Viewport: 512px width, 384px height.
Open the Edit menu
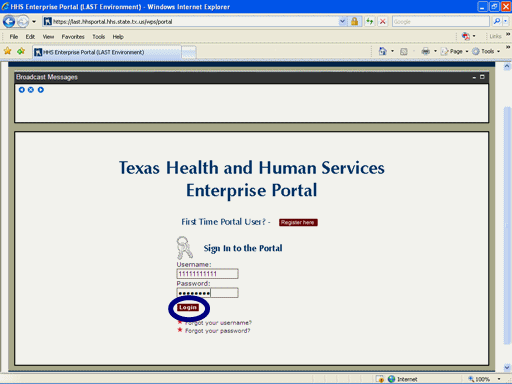tap(30, 37)
